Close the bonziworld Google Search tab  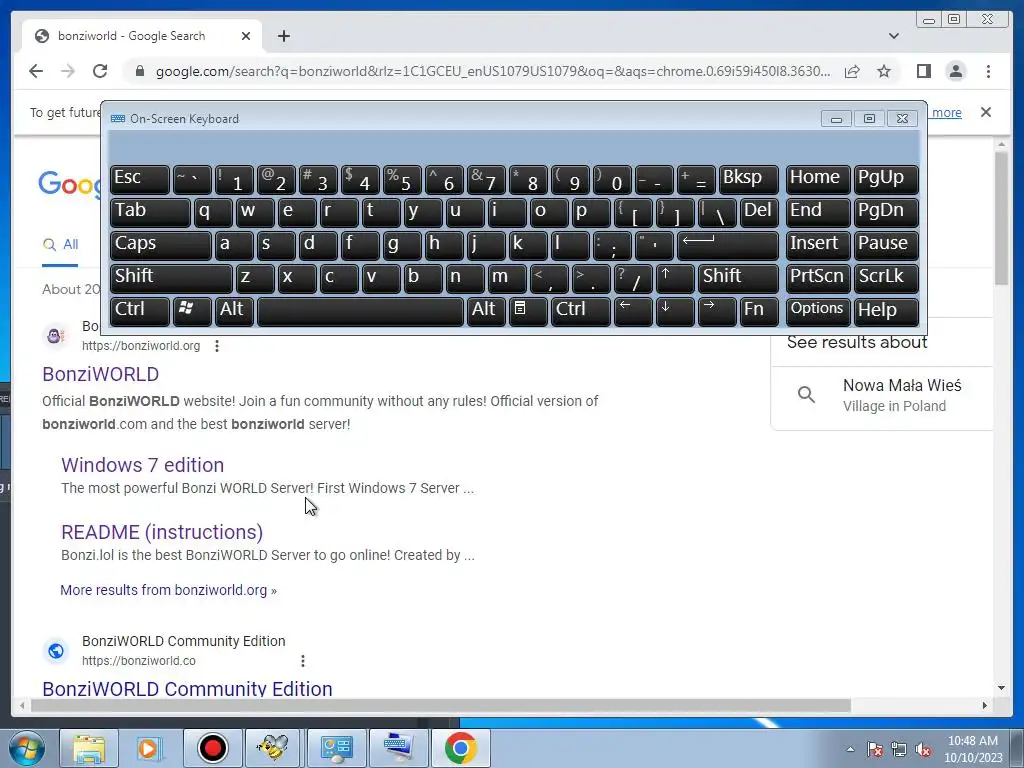pyautogui.click(x=246, y=36)
